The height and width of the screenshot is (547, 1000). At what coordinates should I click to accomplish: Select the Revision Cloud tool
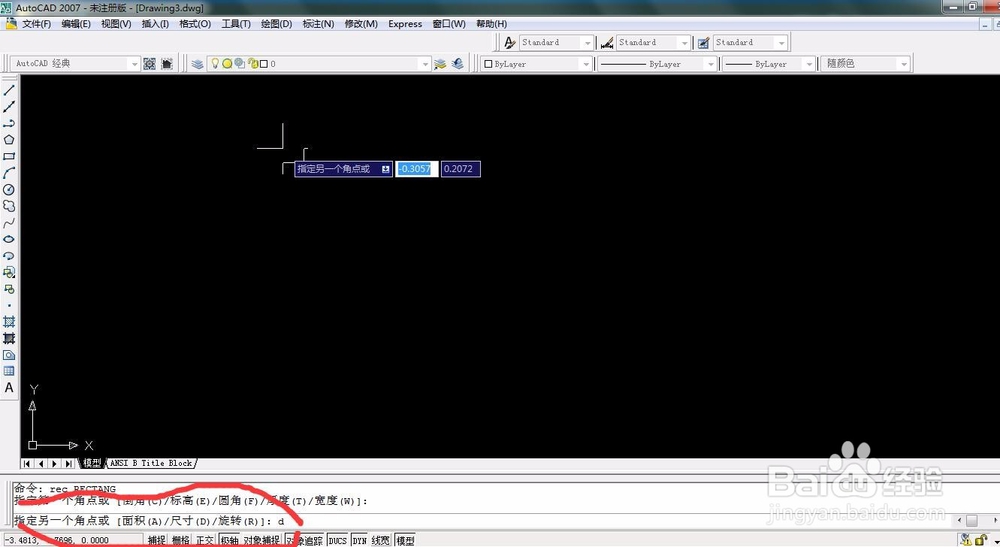pos(9,206)
